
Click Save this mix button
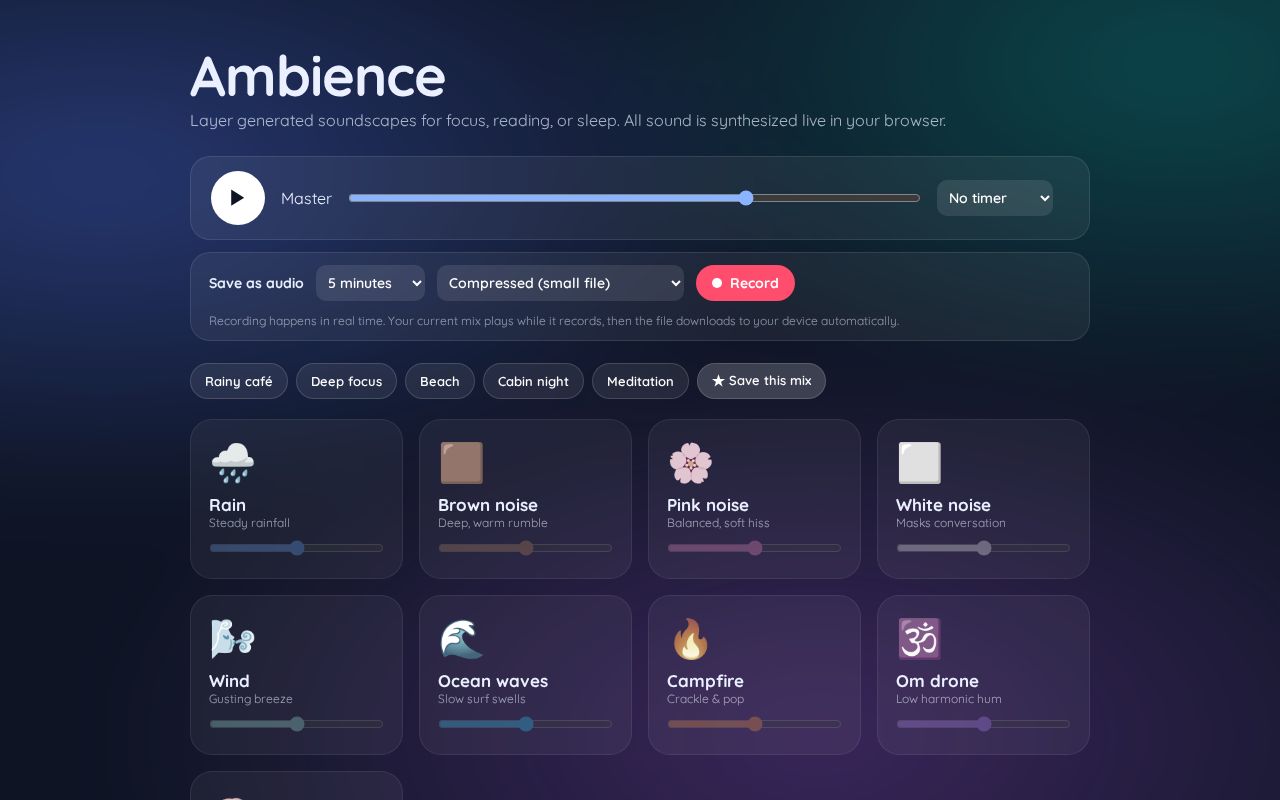[761, 381]
